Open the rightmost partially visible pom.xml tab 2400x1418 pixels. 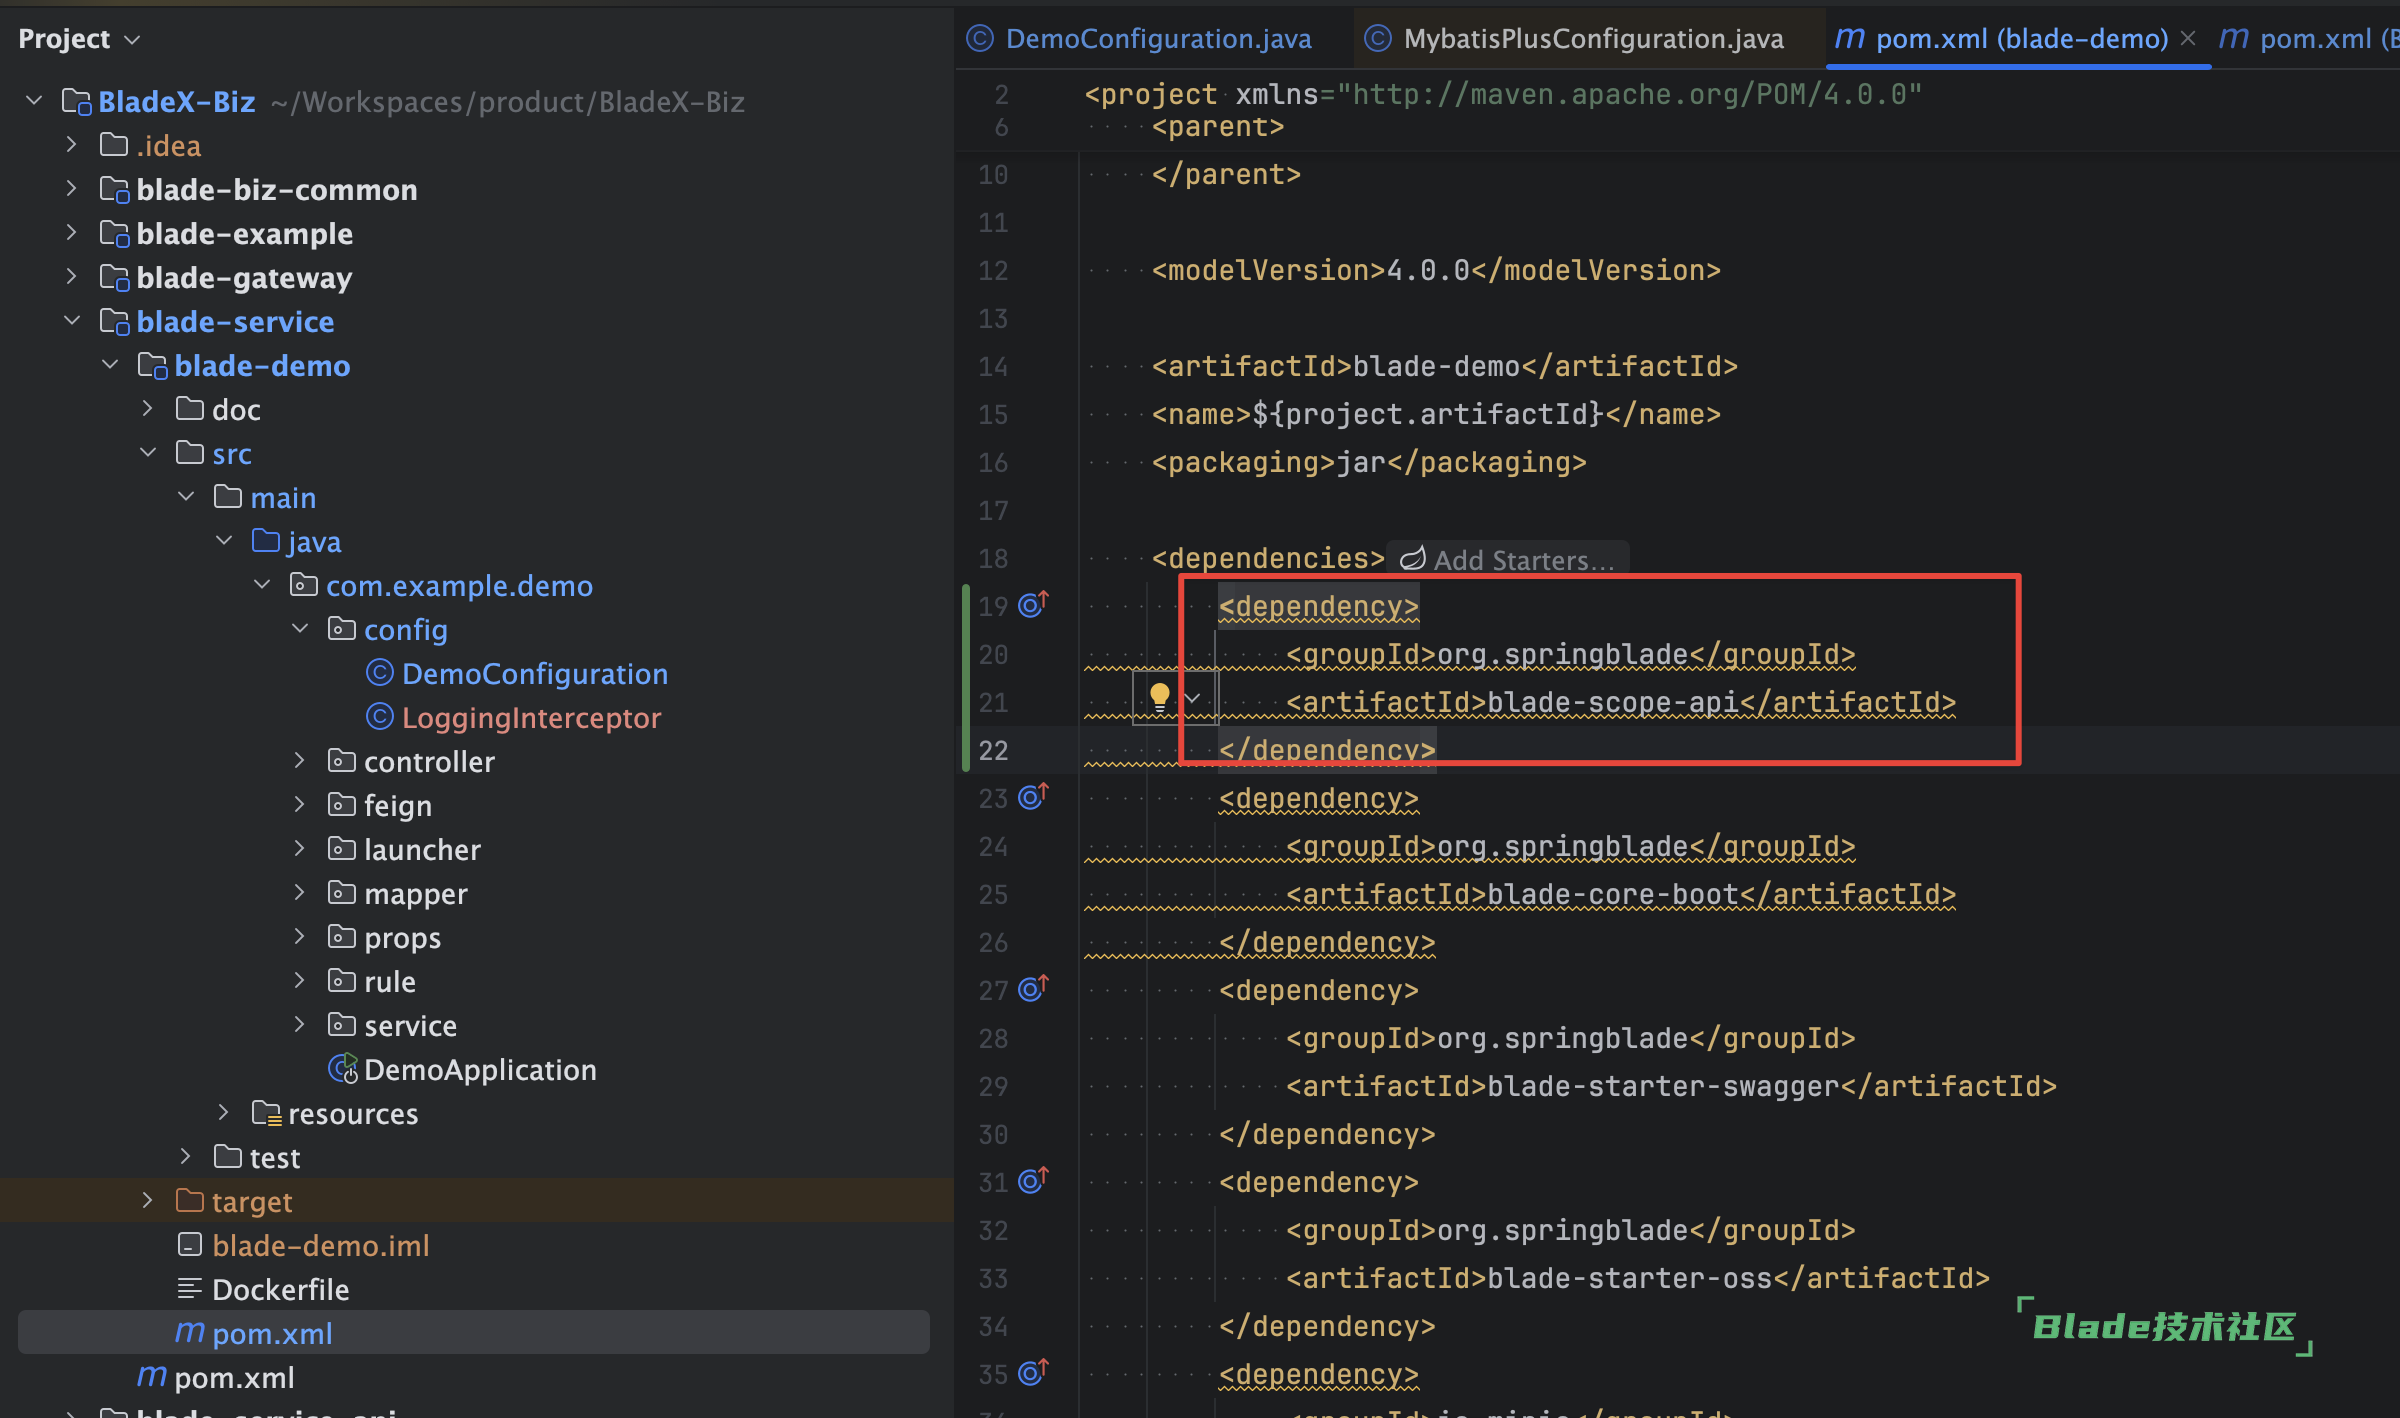tap(2308, 38)
